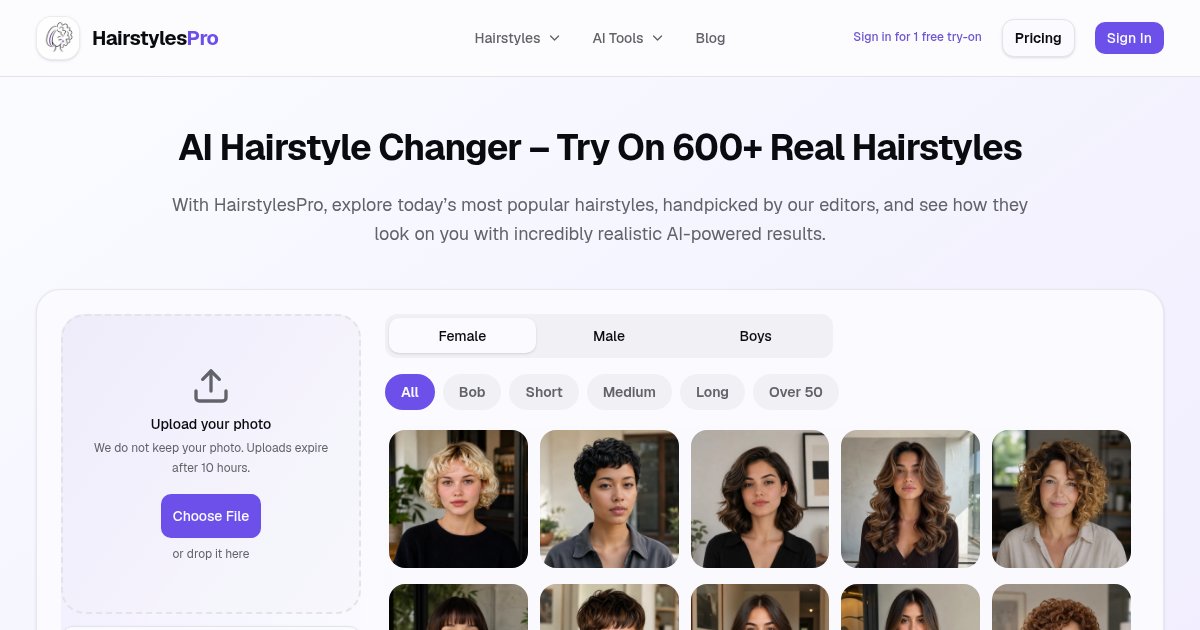Select the Medium filter chip

629,392
